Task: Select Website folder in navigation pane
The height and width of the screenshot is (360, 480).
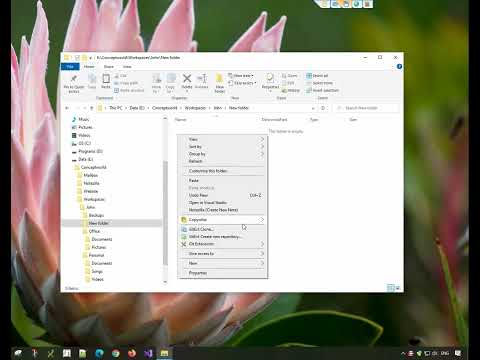Action: tap(90, 191)
